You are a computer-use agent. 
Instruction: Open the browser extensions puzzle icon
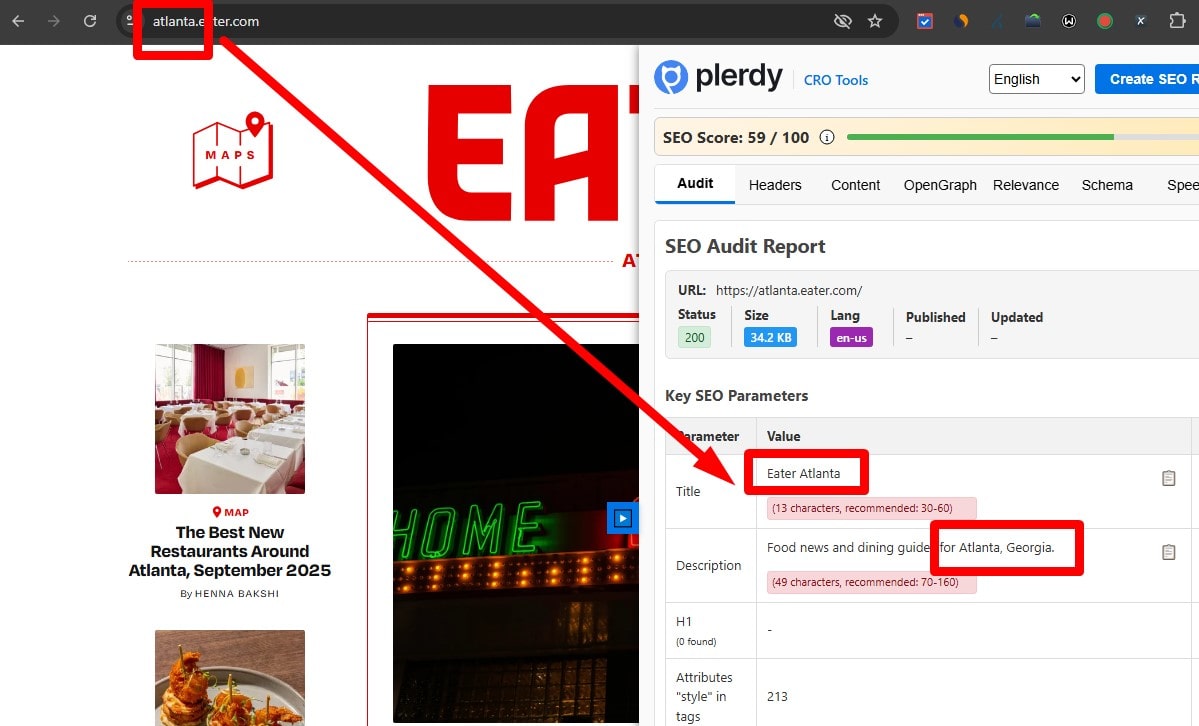click(1177, 20)
